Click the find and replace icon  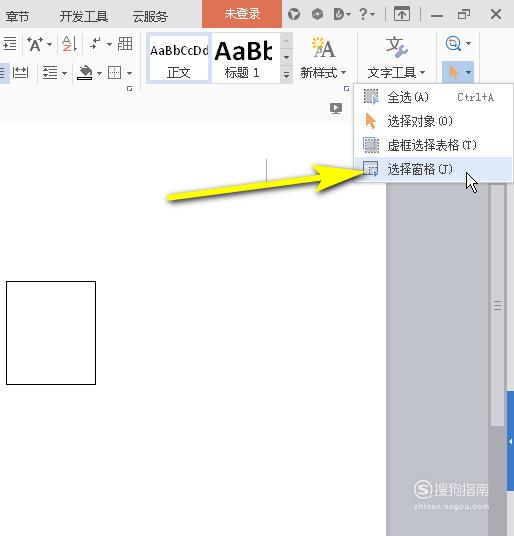click(x=454, y=43)
